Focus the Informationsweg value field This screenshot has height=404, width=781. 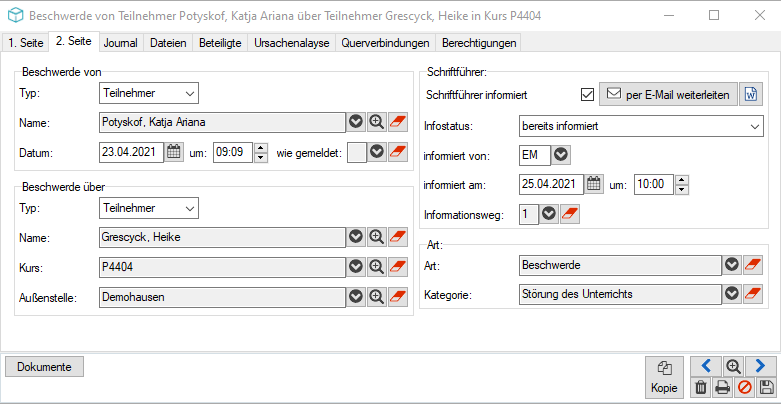[528, 214]
